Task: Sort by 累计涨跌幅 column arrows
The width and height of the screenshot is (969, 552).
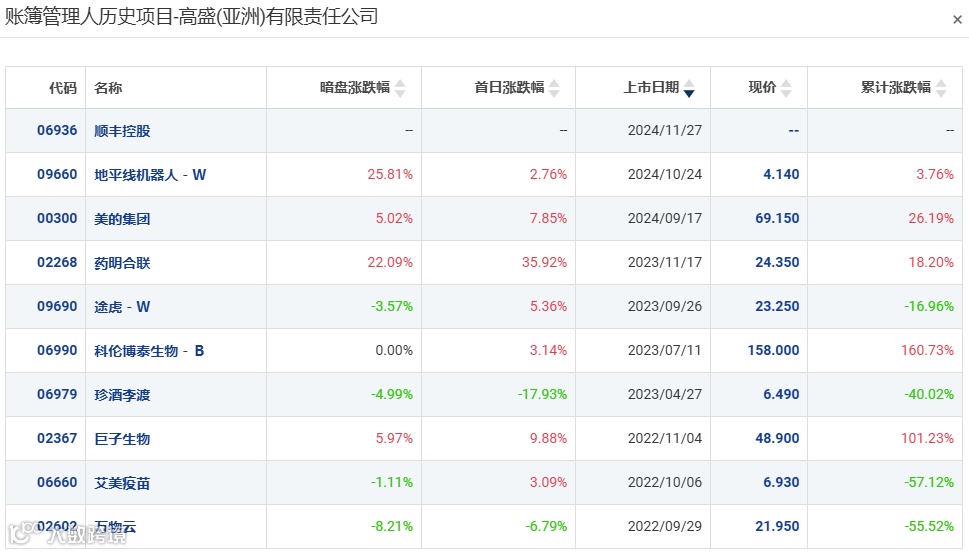Action: click(941, 88)
